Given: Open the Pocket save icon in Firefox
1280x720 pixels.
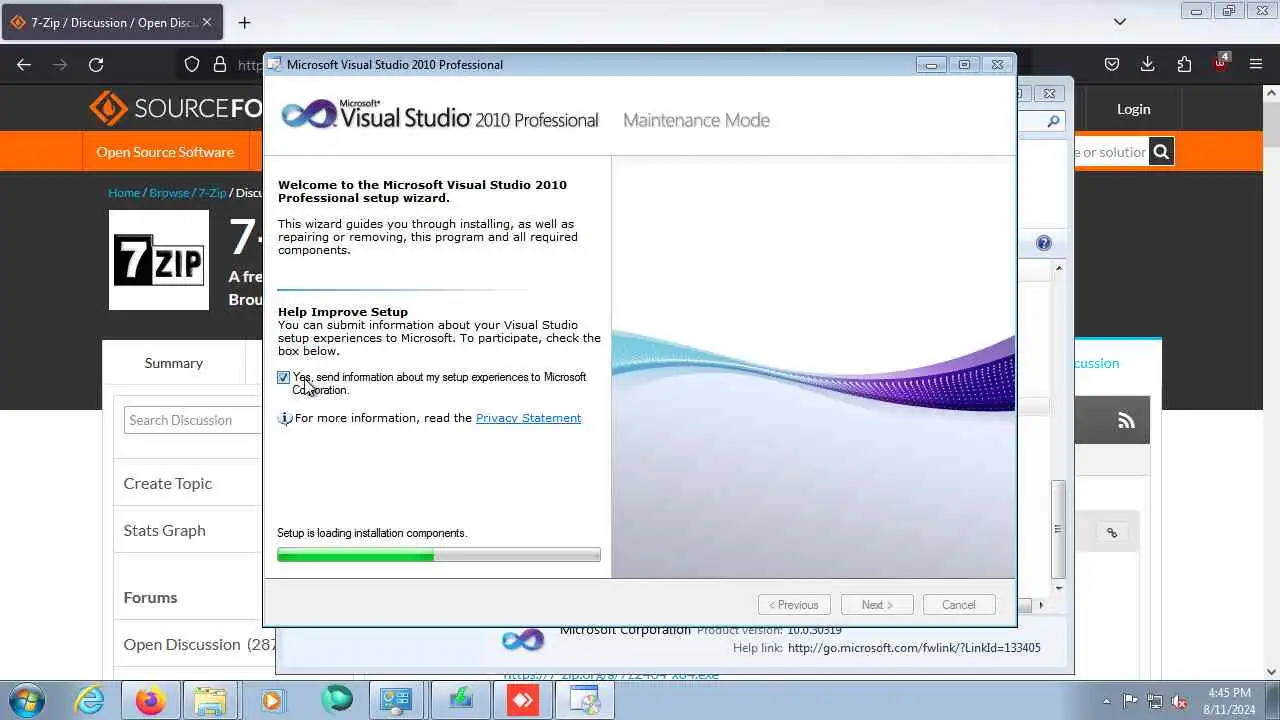Looking at the screenshot, I should 1112,64.
